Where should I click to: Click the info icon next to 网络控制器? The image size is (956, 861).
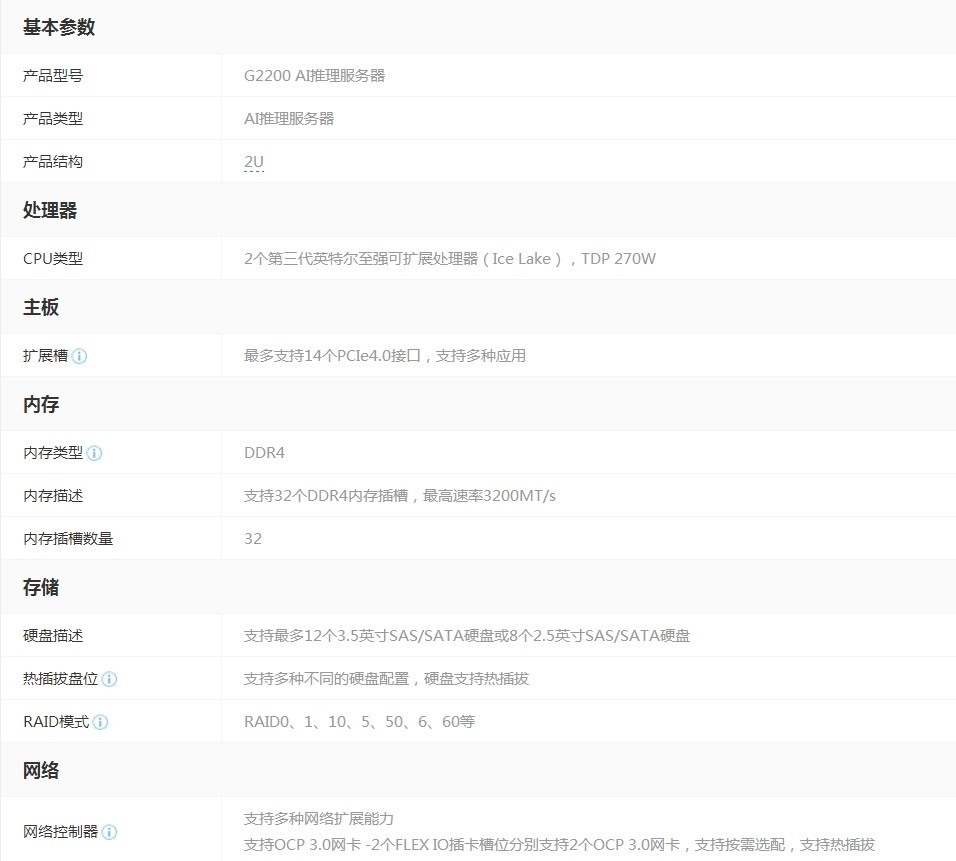coord(109,832)
